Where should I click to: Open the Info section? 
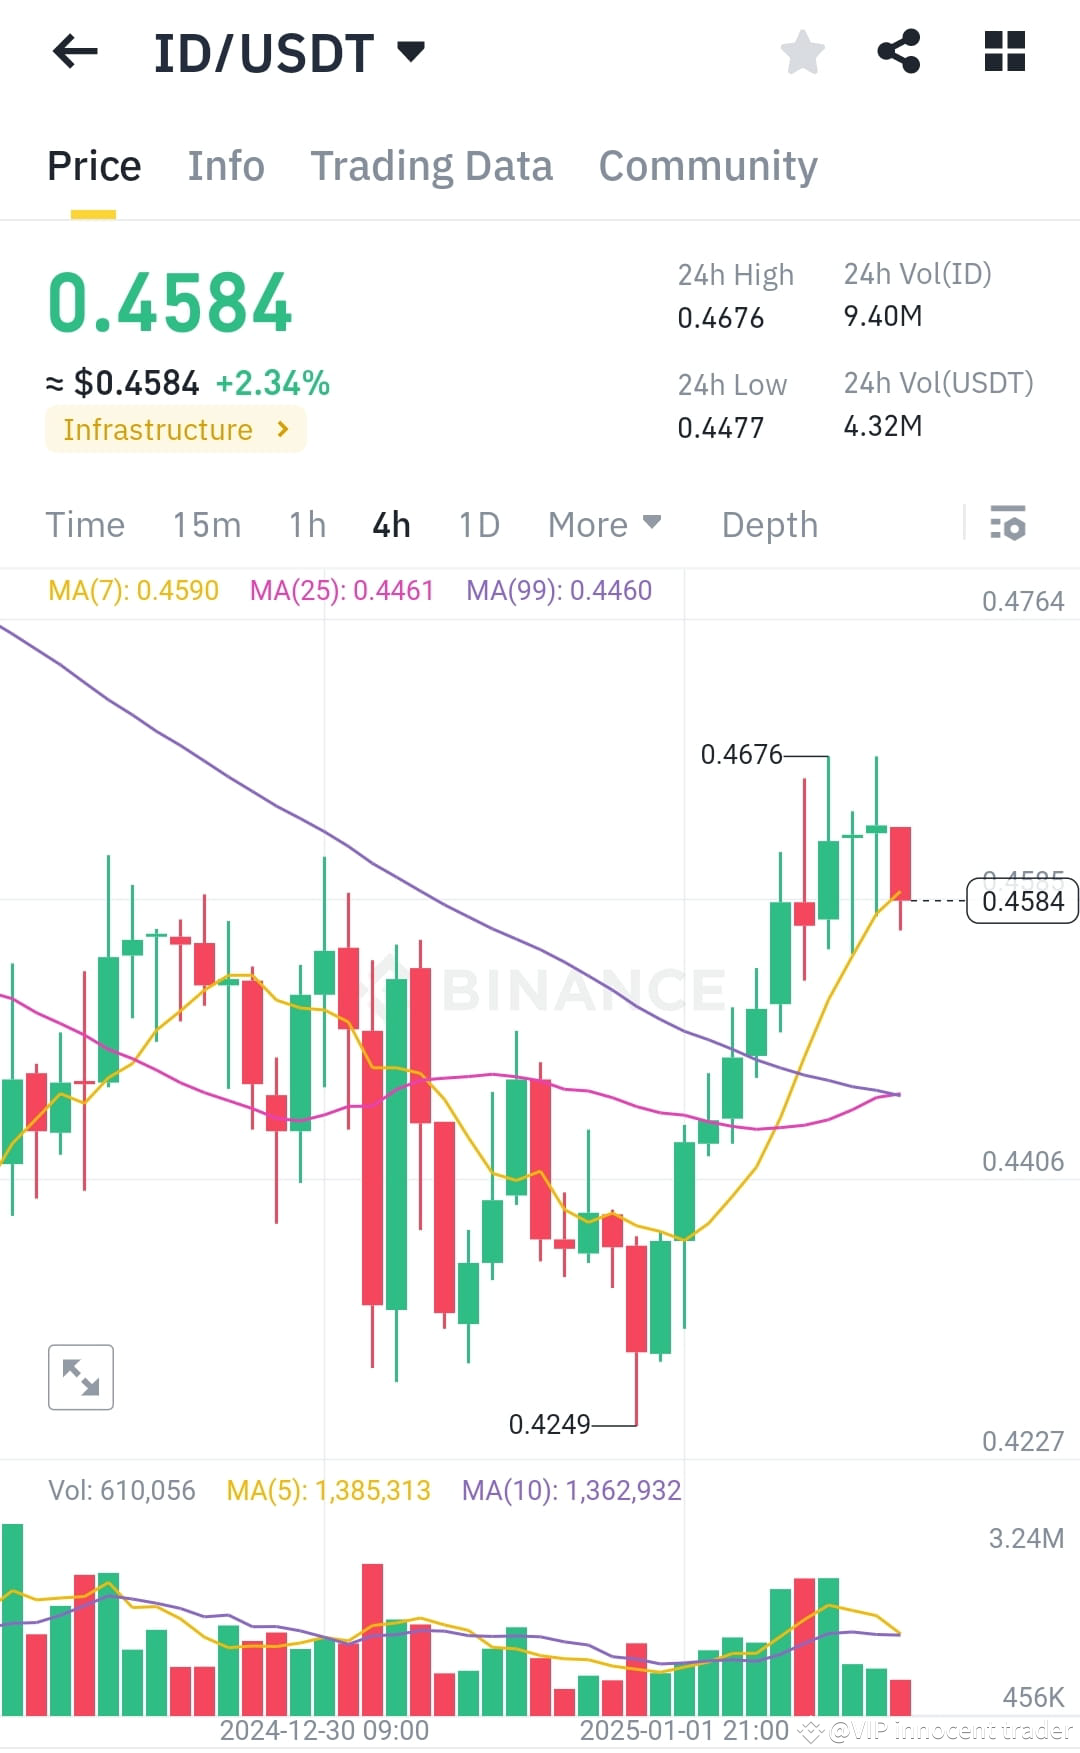click(x=225, y=165)
